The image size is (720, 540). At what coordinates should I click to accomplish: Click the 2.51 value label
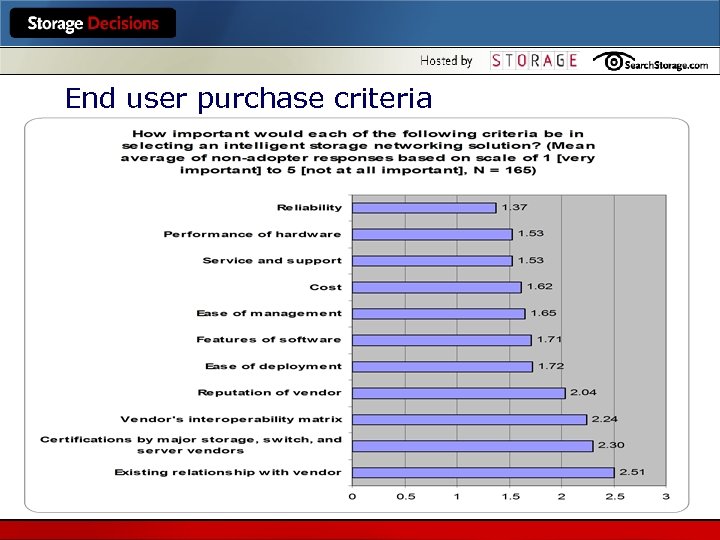632,472
